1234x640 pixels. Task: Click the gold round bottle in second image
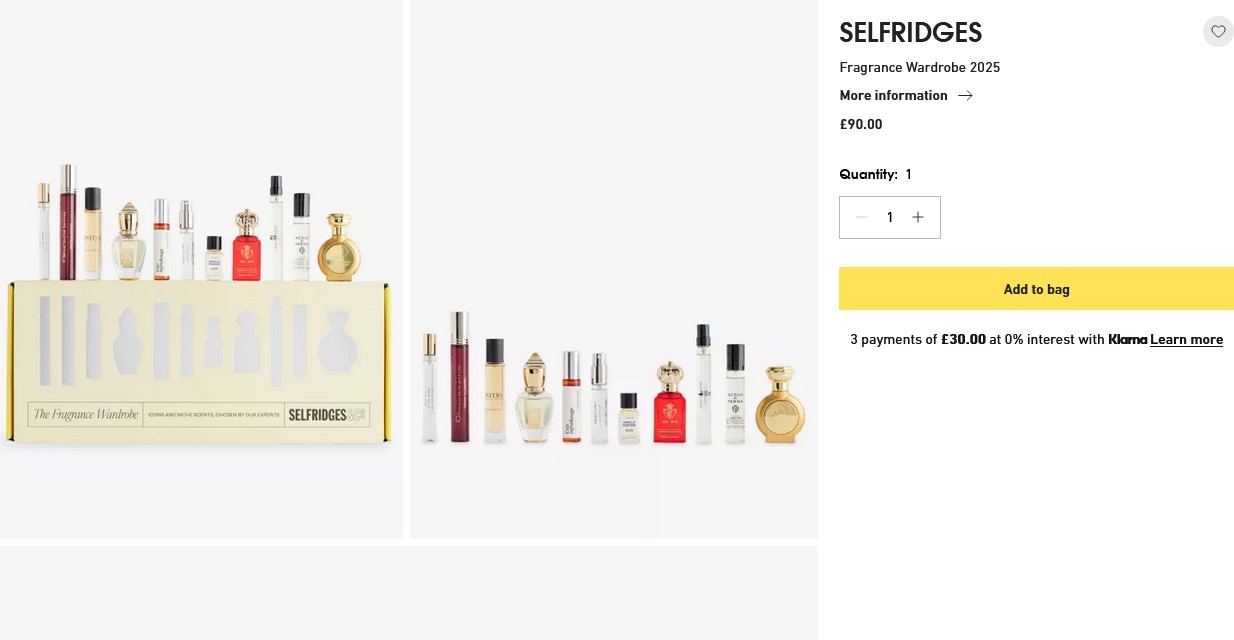point(779,405)
